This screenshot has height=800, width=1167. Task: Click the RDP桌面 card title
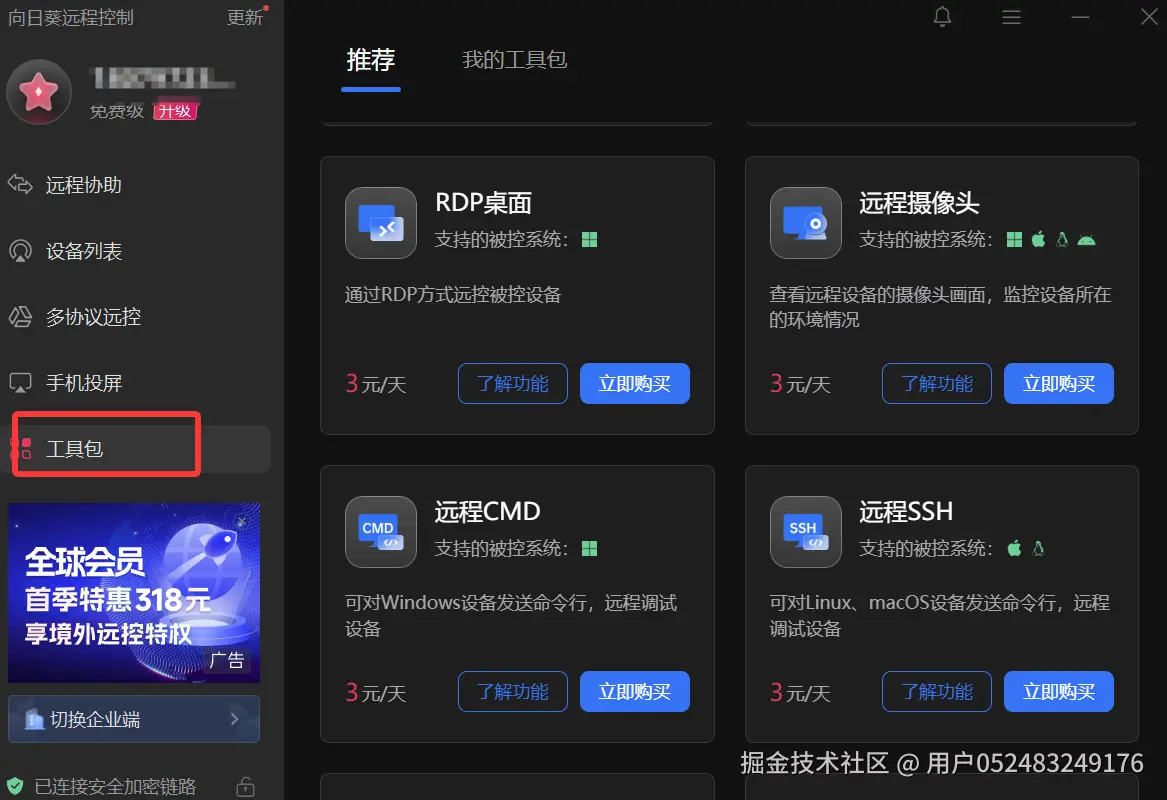click(484, 202)
